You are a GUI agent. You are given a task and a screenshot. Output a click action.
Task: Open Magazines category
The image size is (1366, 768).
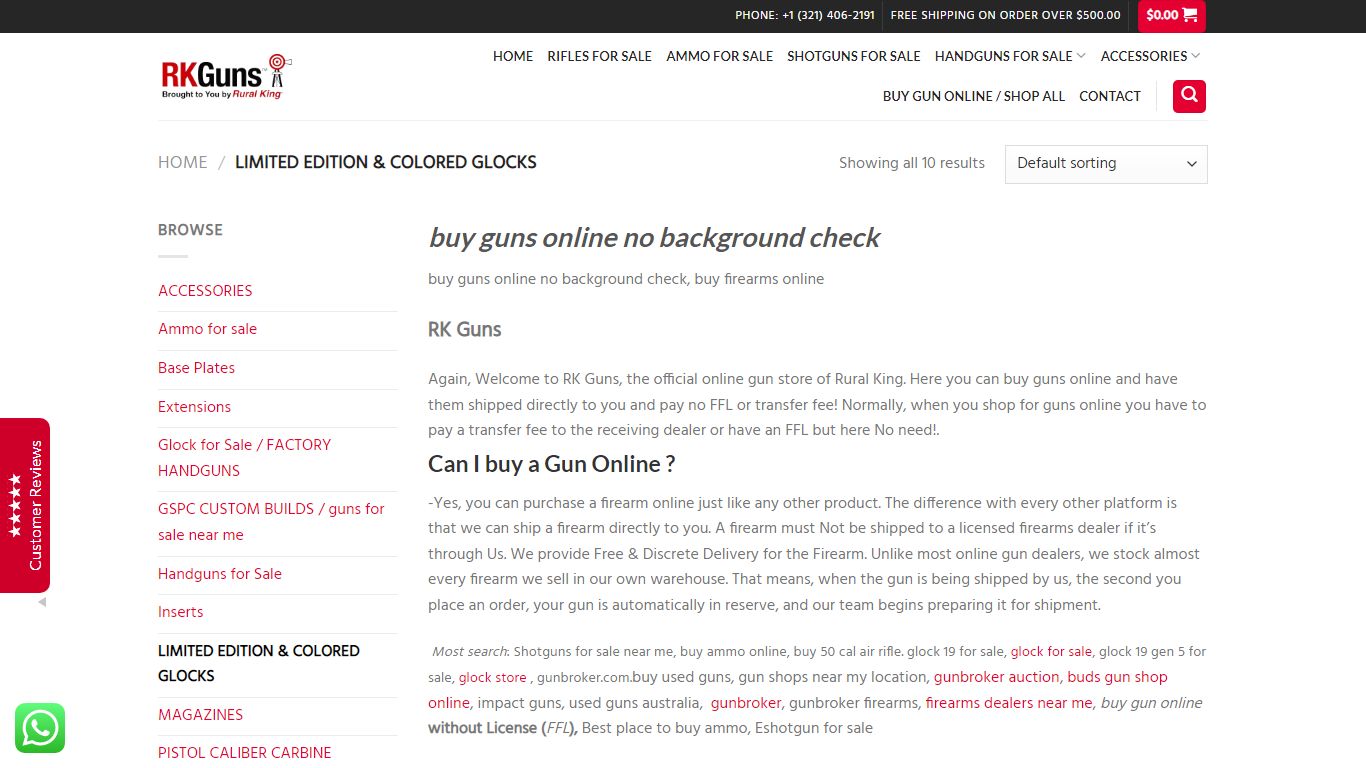(x=200, y=715)
